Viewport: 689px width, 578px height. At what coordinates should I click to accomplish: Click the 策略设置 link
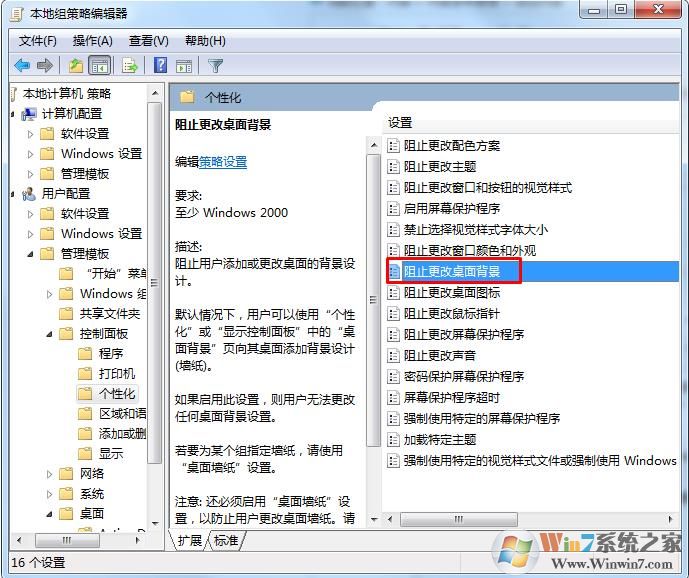[223, 162]
